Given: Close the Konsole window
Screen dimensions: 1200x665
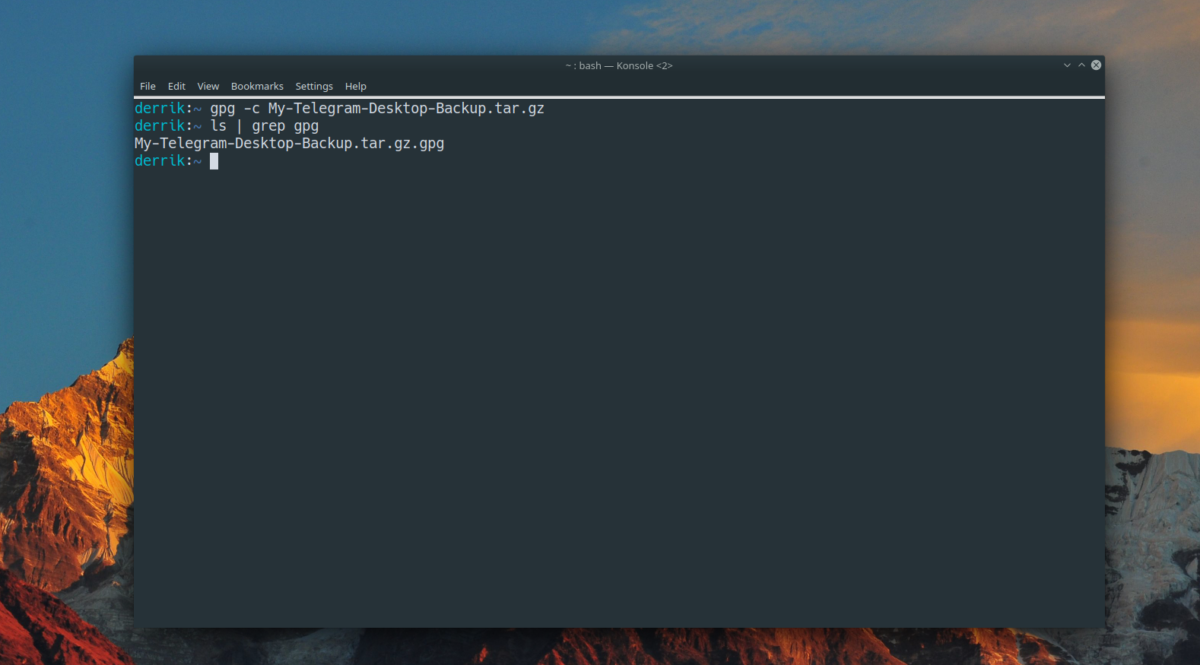Looking at the screenshot, I should 1096,65.
